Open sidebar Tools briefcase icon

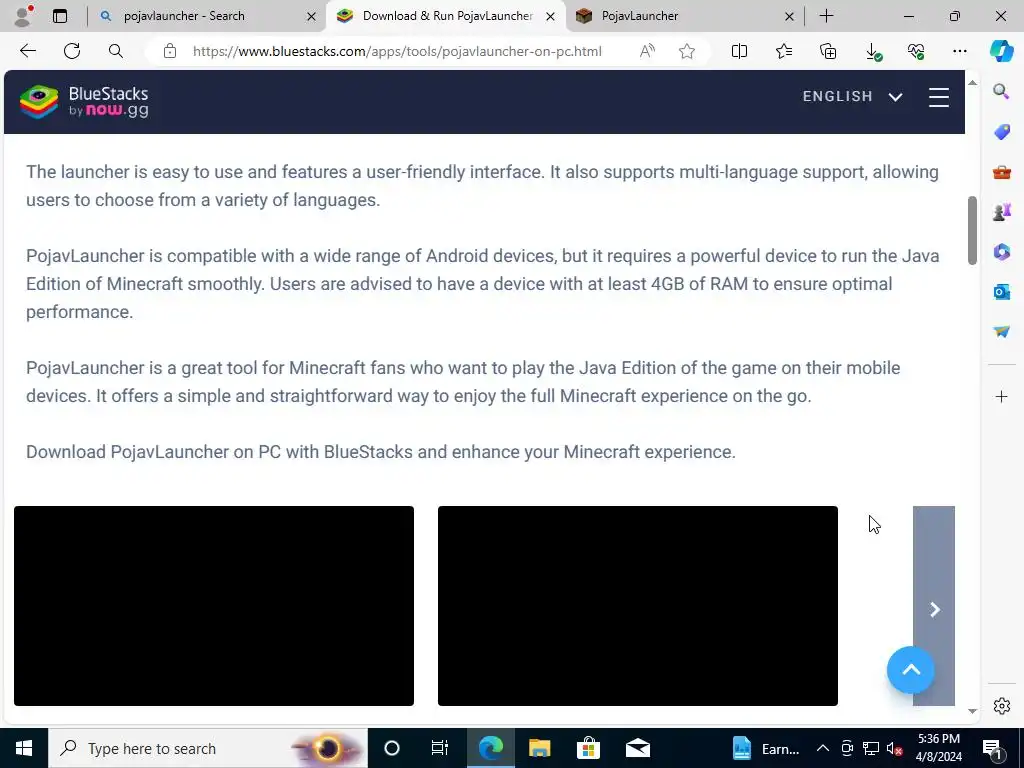pyautogui.click(x=1001, y=172)
